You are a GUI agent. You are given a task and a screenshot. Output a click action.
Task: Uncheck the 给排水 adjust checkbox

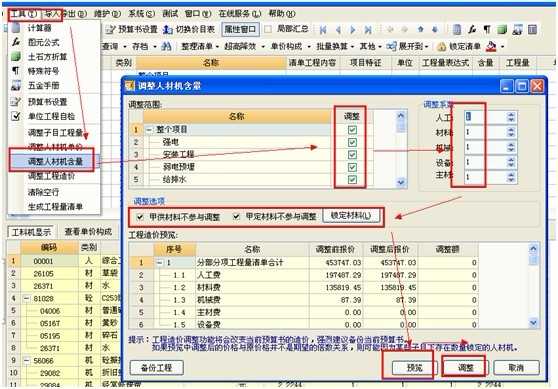click(x=352, y=179)
